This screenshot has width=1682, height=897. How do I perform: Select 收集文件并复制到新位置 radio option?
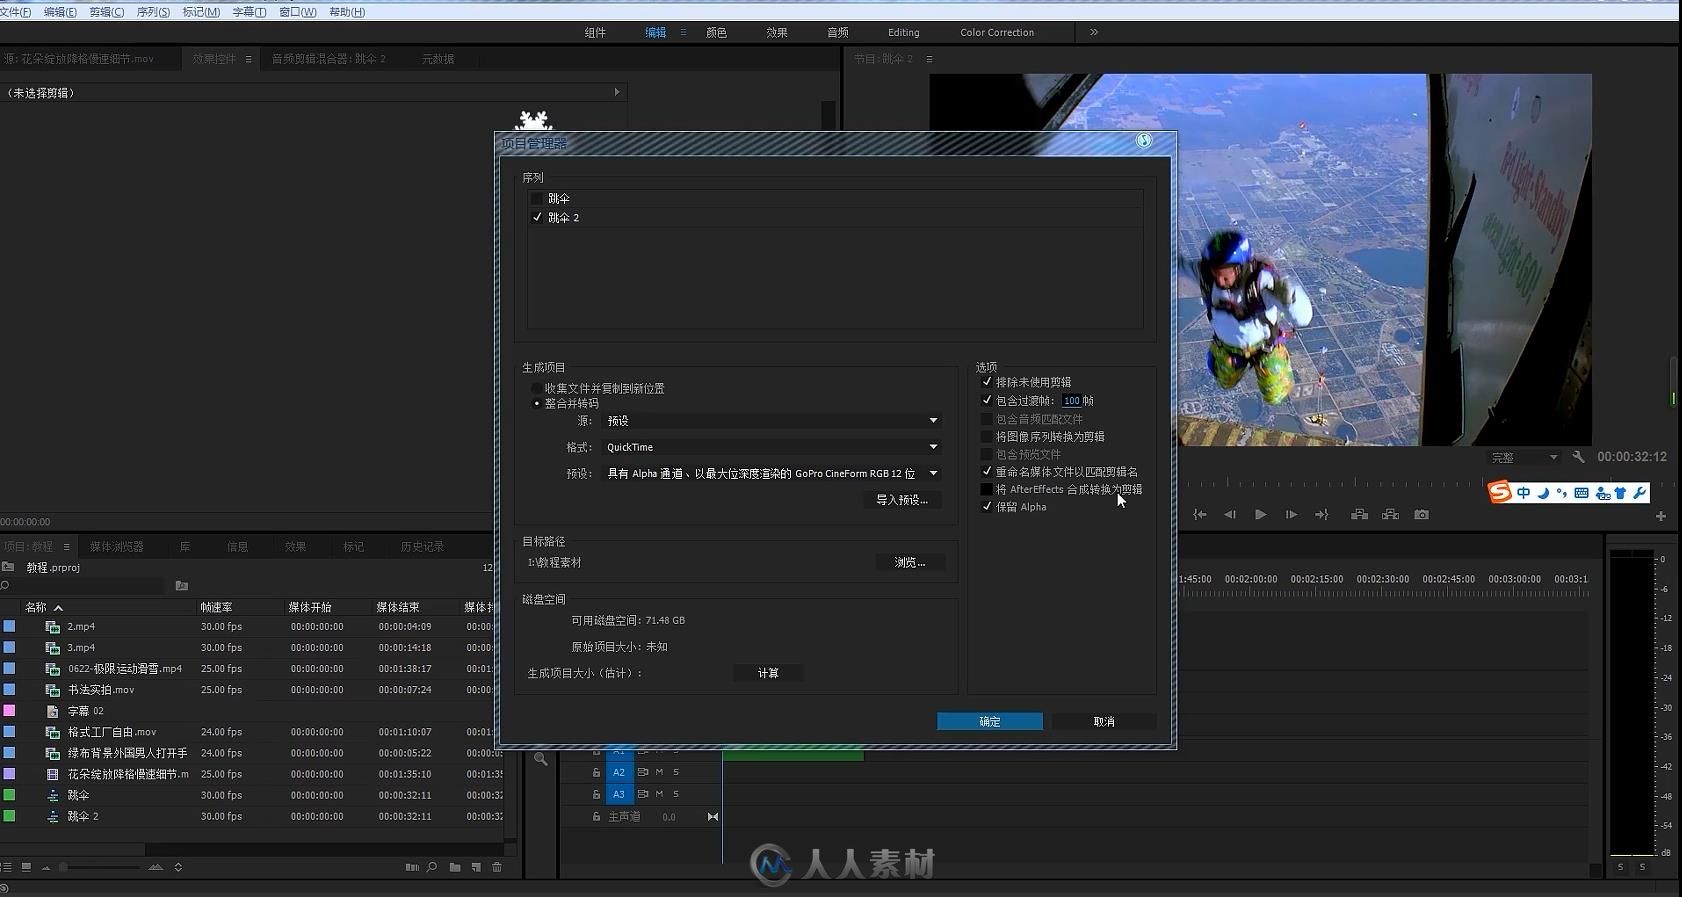pos(537,389)
